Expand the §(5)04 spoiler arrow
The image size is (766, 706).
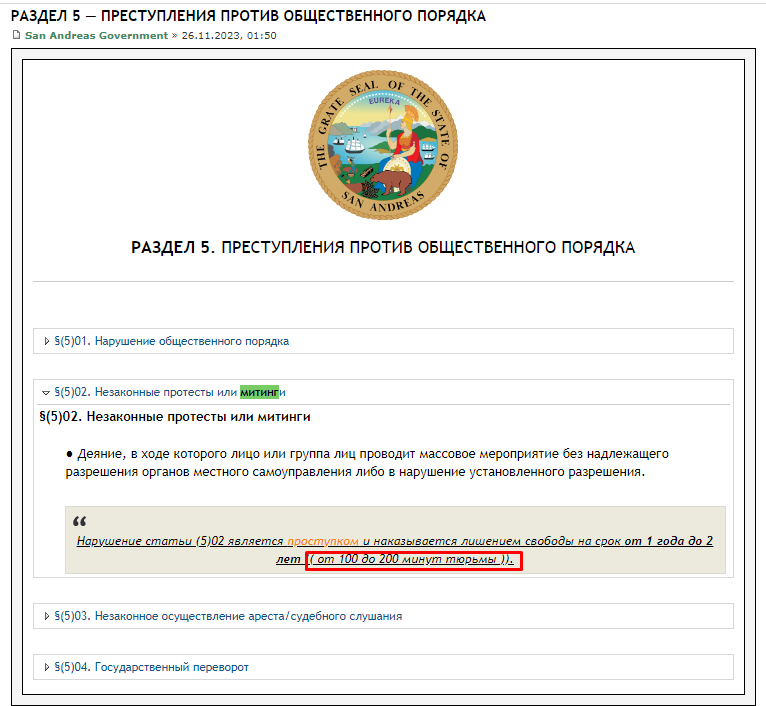click(46, 667)
